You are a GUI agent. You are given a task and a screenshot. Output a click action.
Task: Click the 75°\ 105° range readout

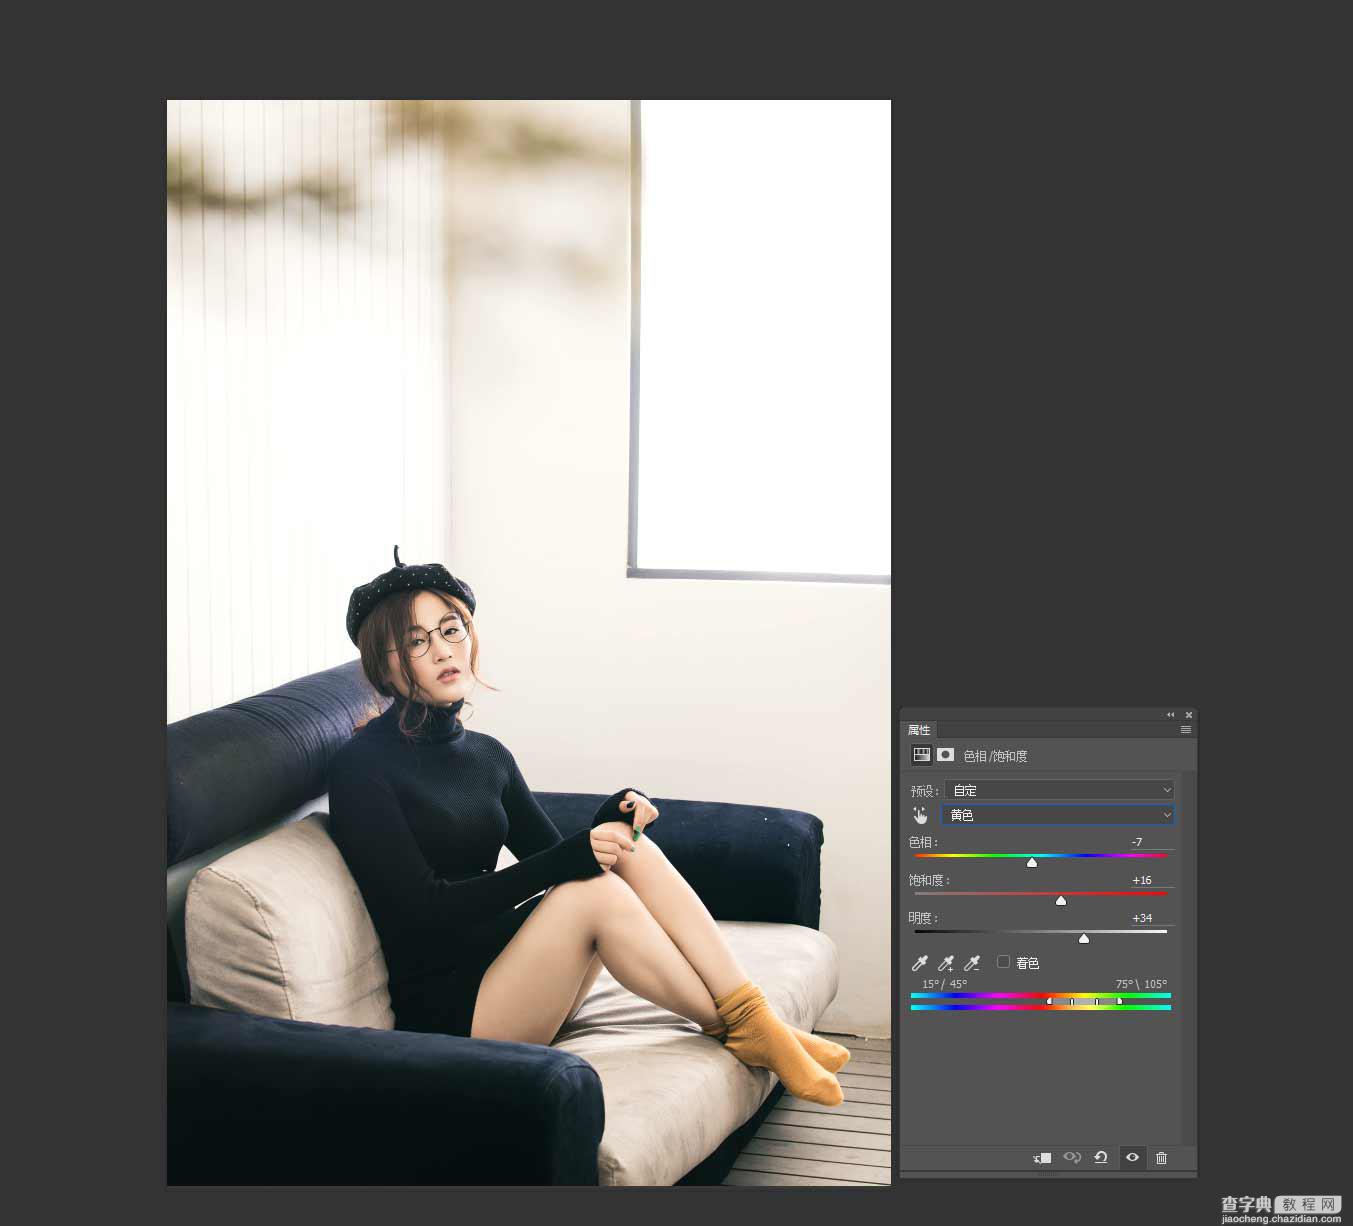1141,984
